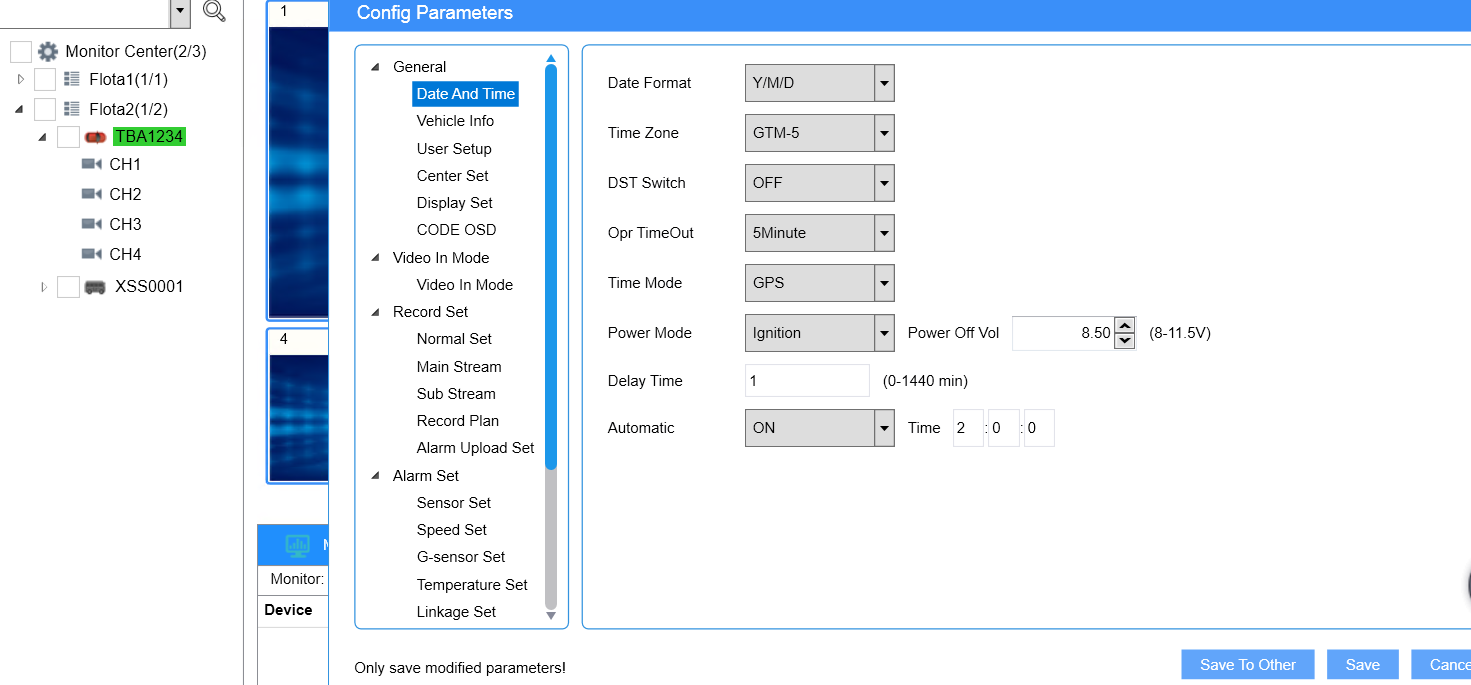Click the Monitor Center gear icon

click(48, 51)
